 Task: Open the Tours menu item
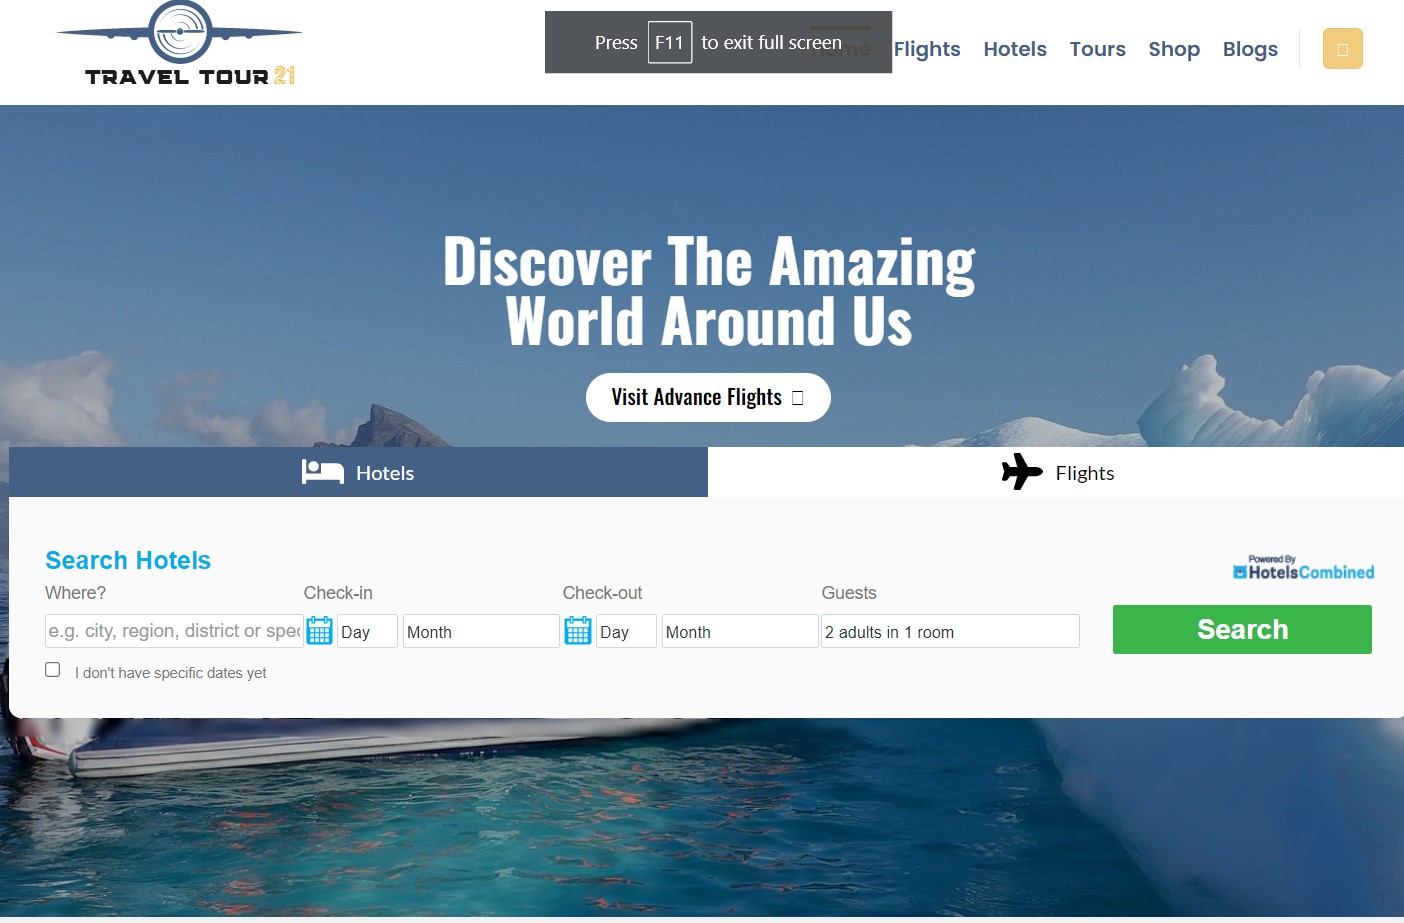[x=1097, y=49]
